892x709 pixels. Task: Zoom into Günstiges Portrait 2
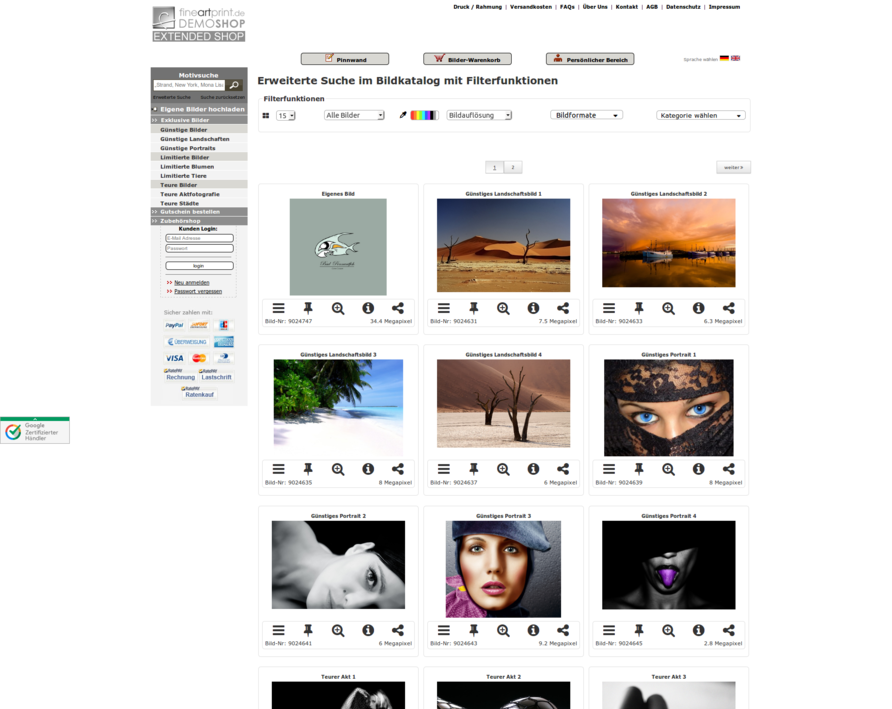point(338,630)
